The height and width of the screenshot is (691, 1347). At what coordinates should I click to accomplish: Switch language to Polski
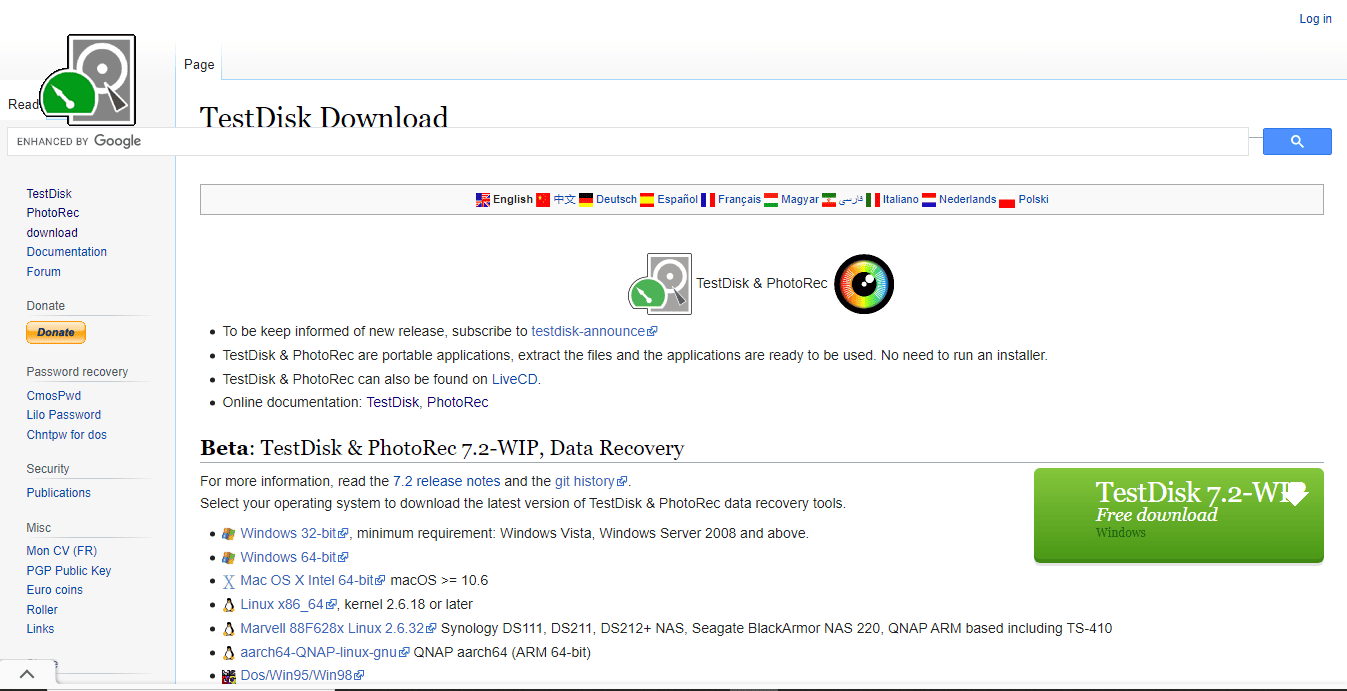coord(1033,200)
